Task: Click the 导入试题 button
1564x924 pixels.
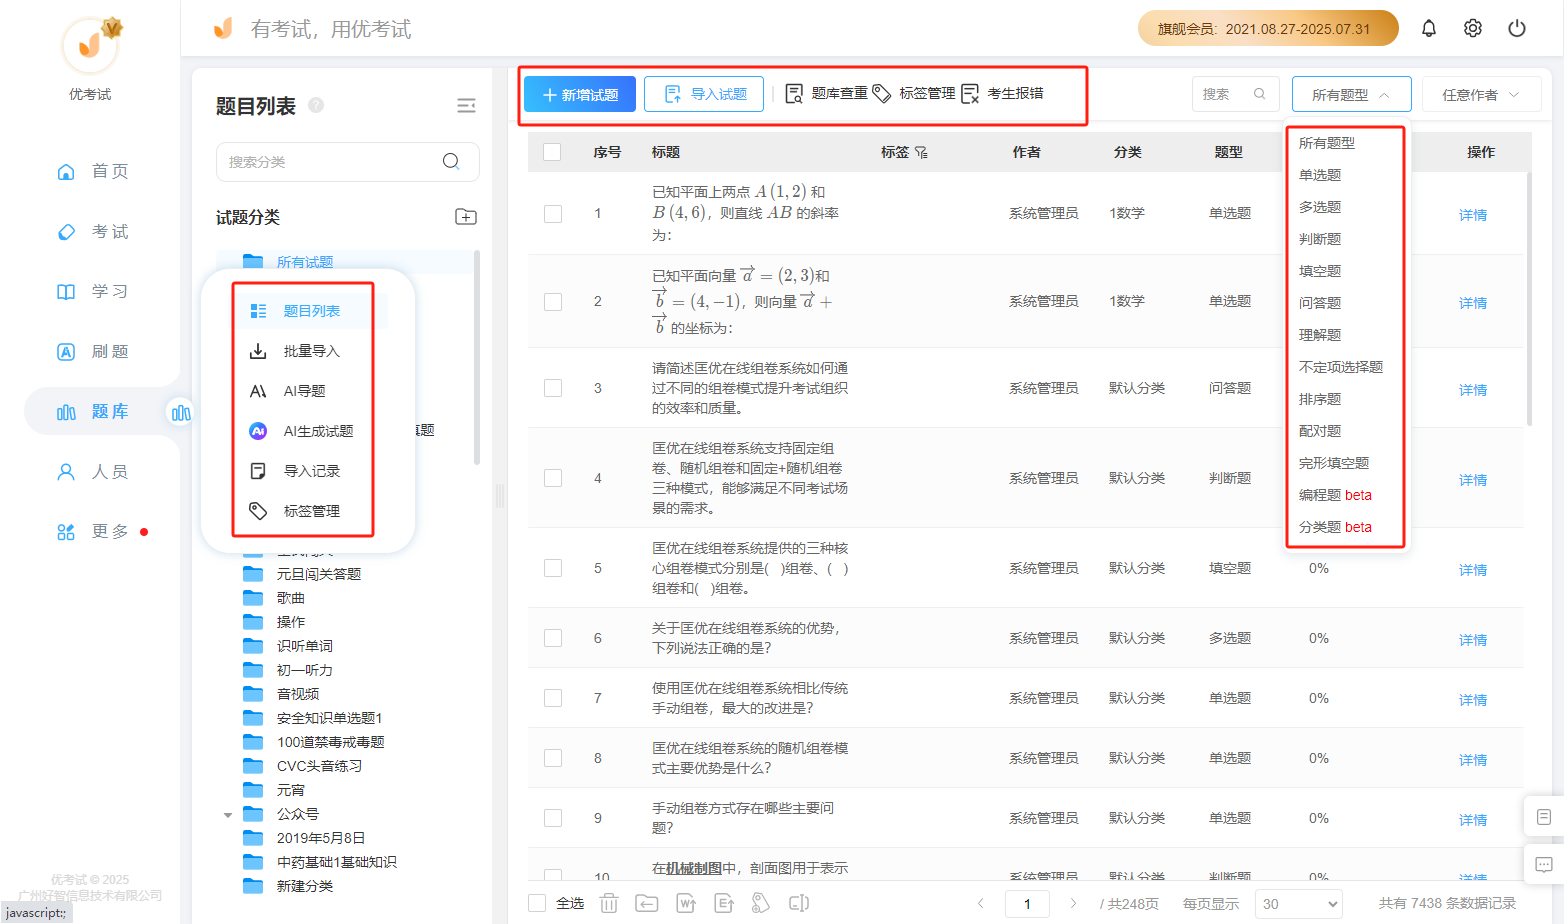Action: (x=704, y=94)
